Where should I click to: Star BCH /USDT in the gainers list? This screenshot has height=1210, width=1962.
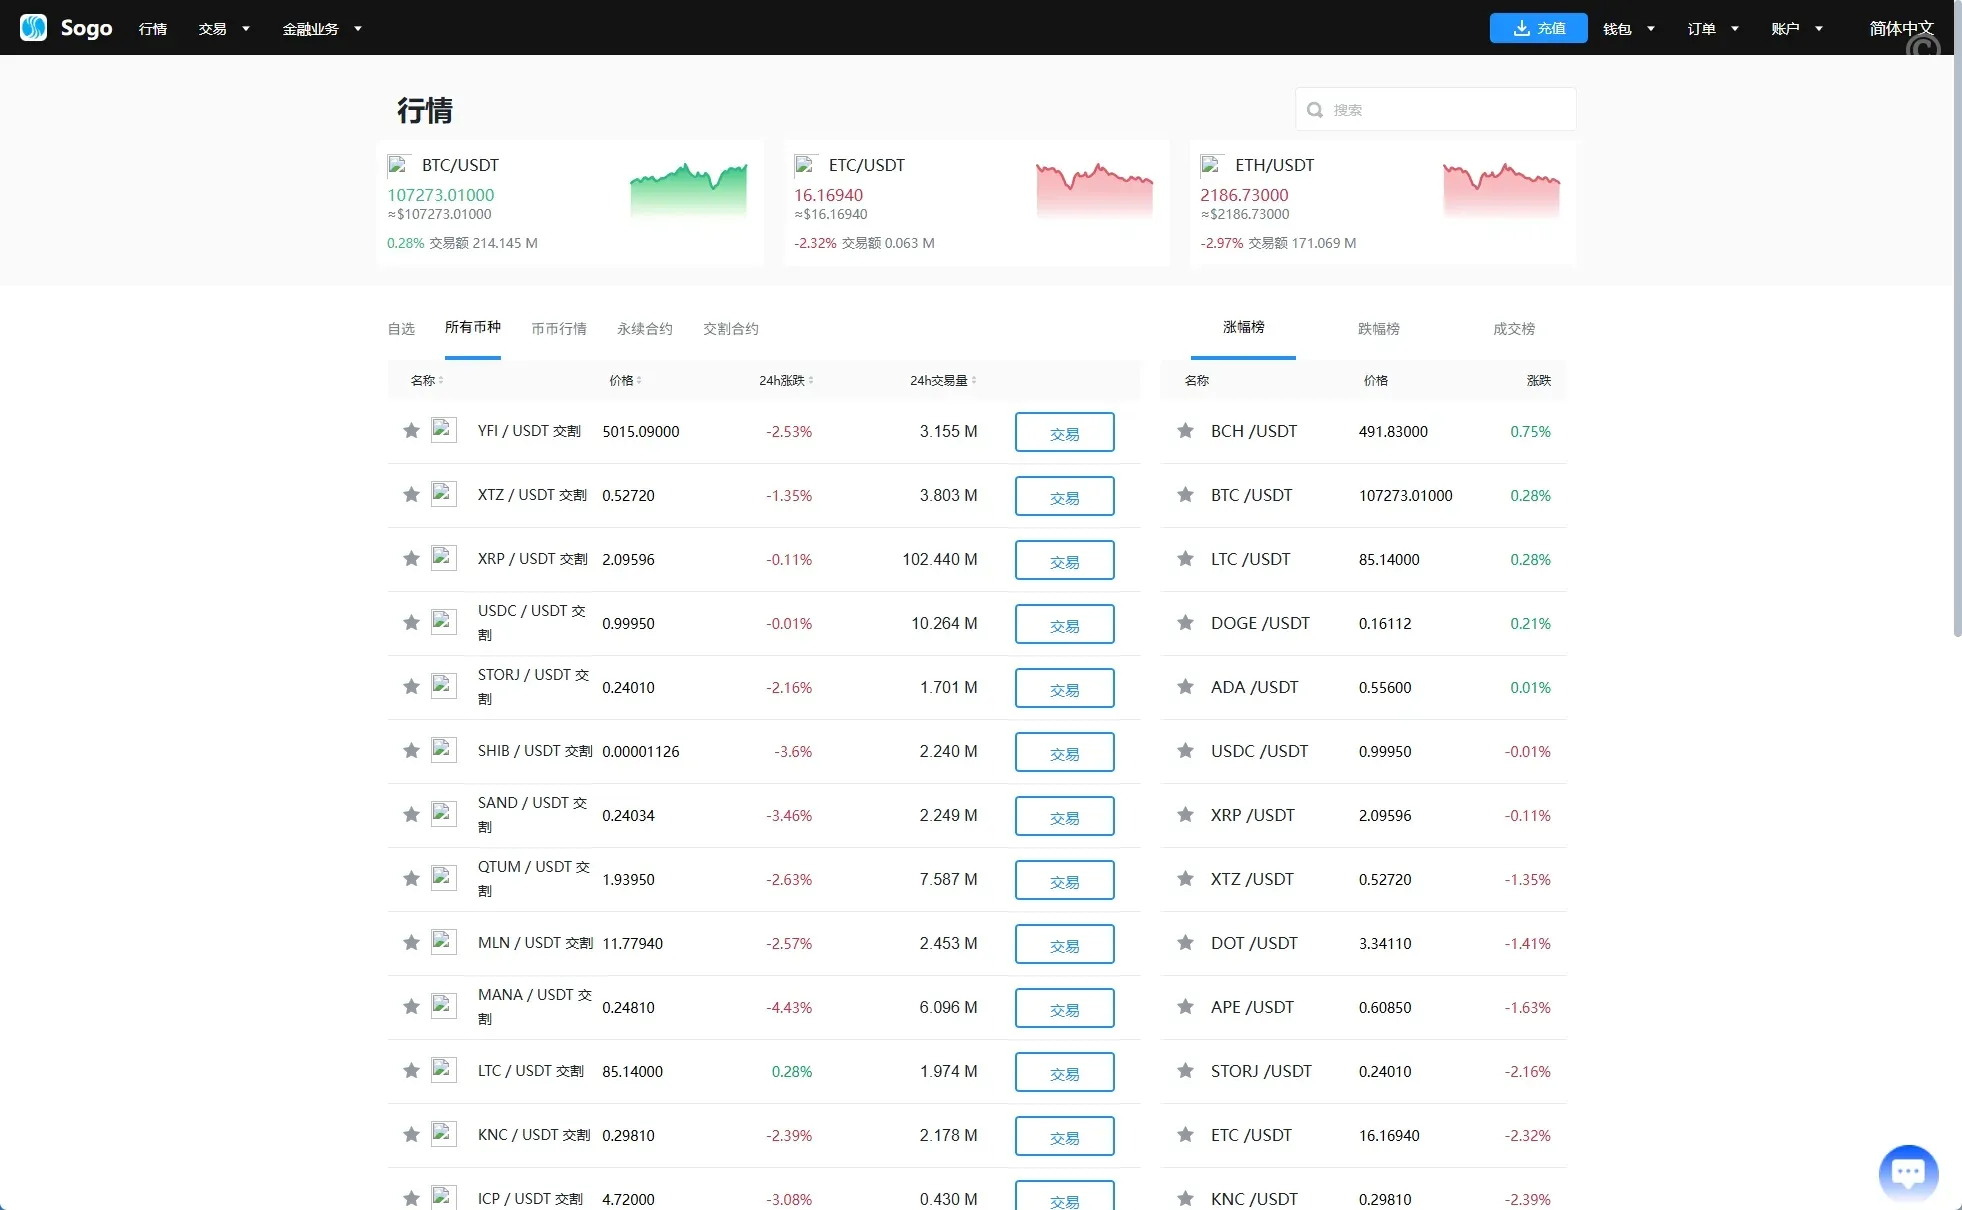(1185, 431)
